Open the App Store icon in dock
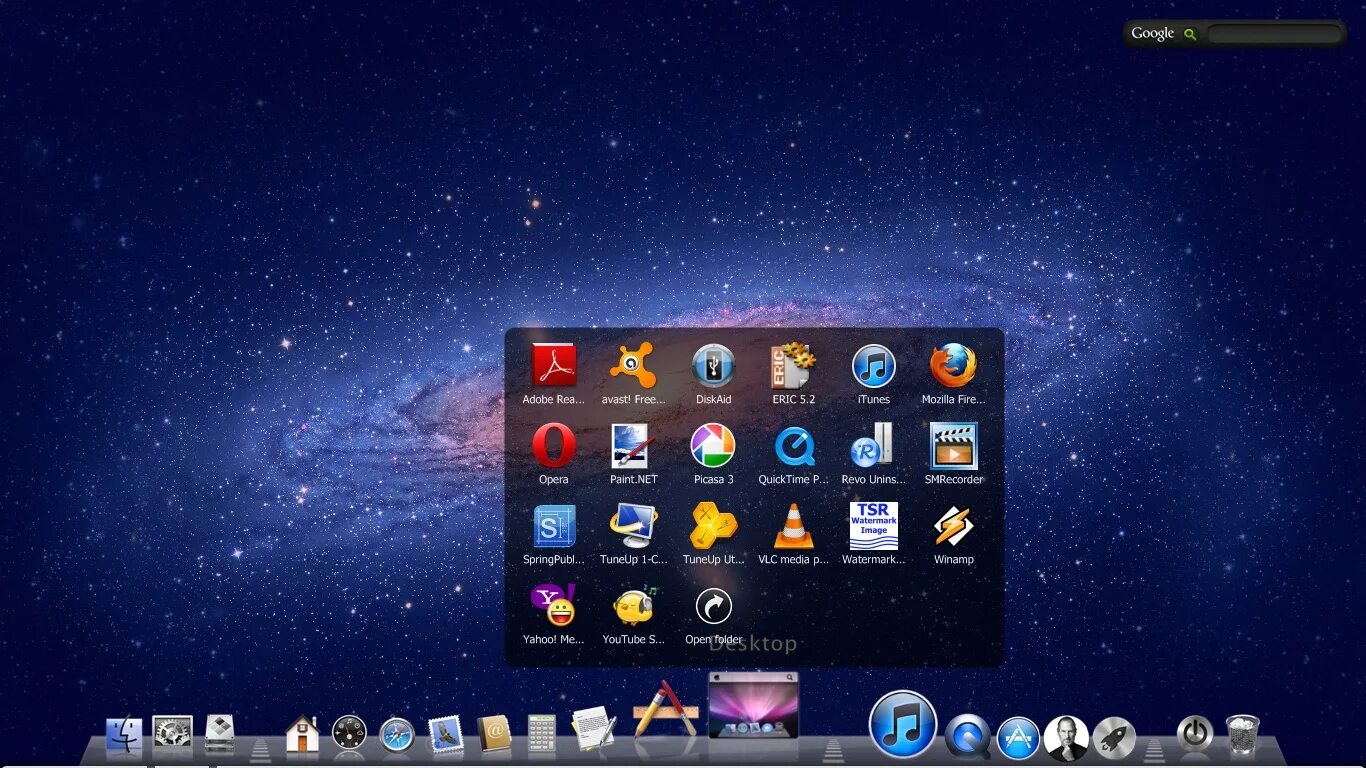 coord(1018,738)
